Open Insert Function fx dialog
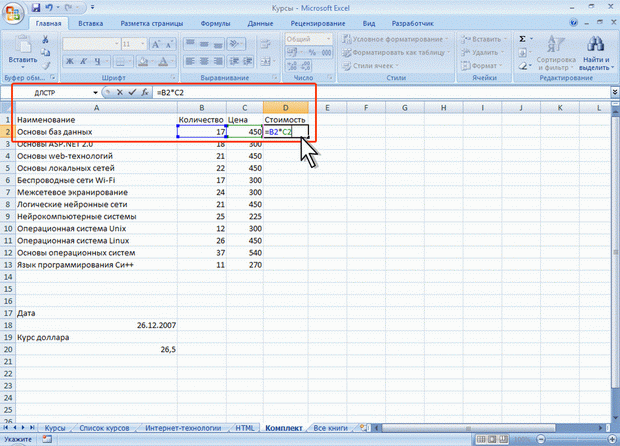 [x=145, y=92]
